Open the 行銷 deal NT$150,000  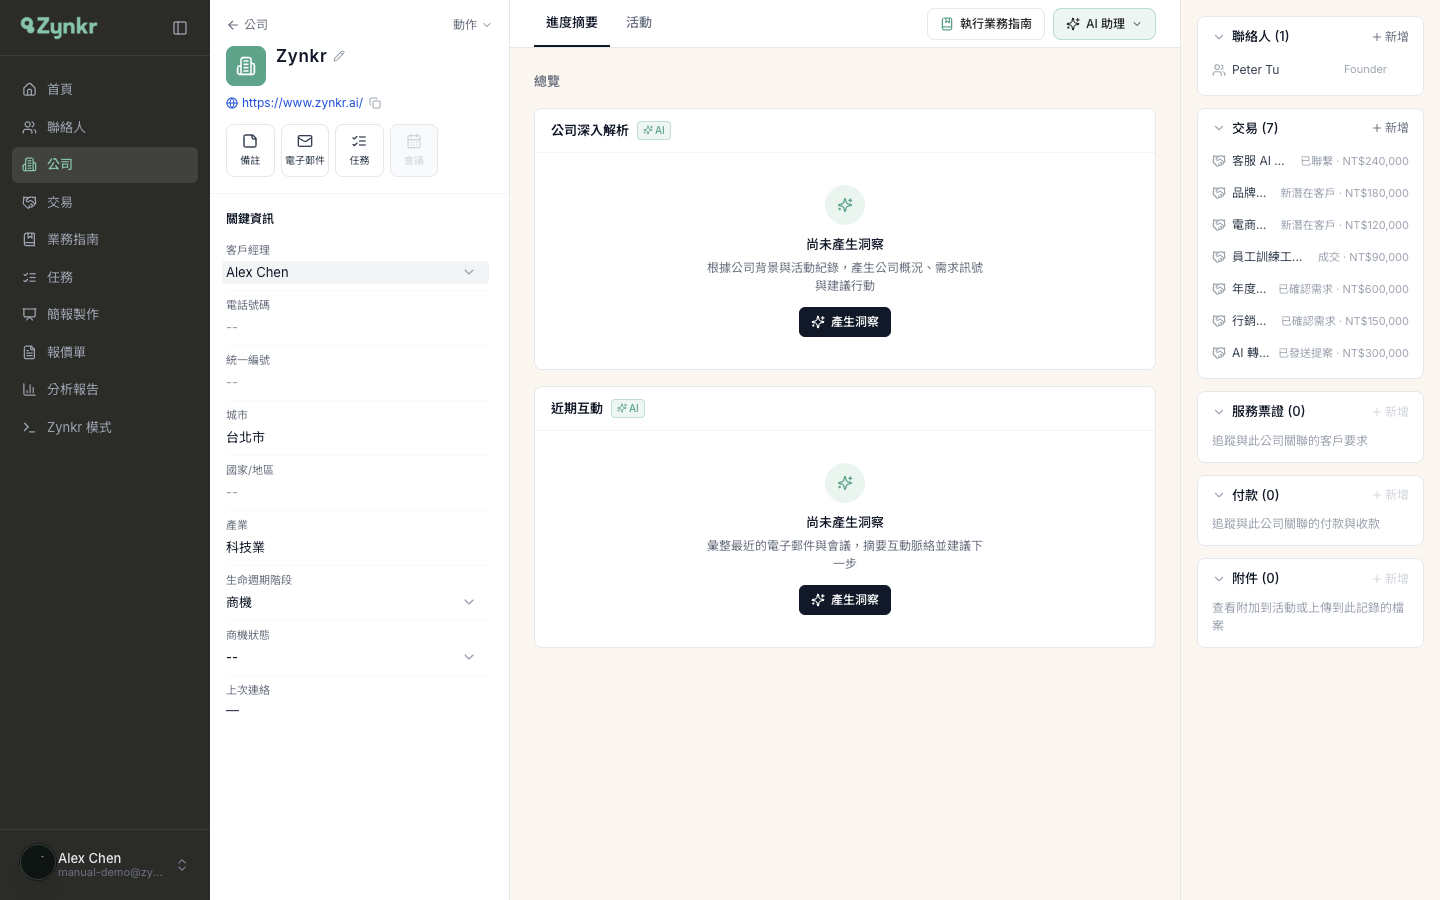tap(1310, 321)
